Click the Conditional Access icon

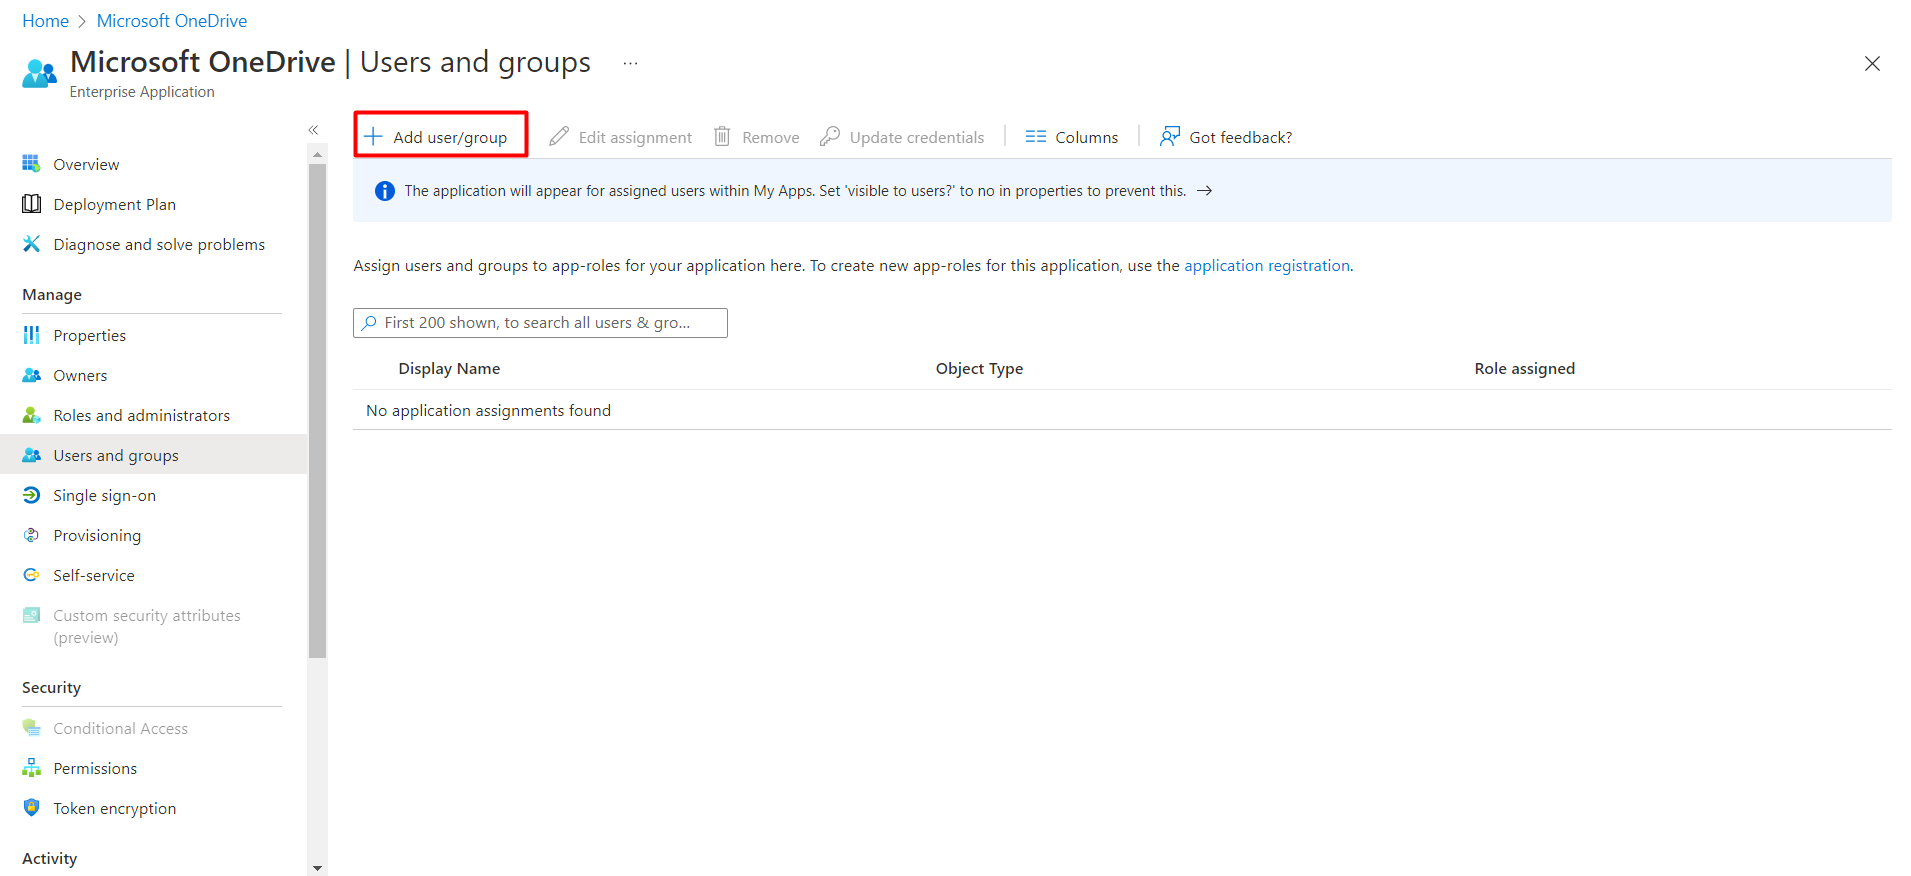click(31, 728)
